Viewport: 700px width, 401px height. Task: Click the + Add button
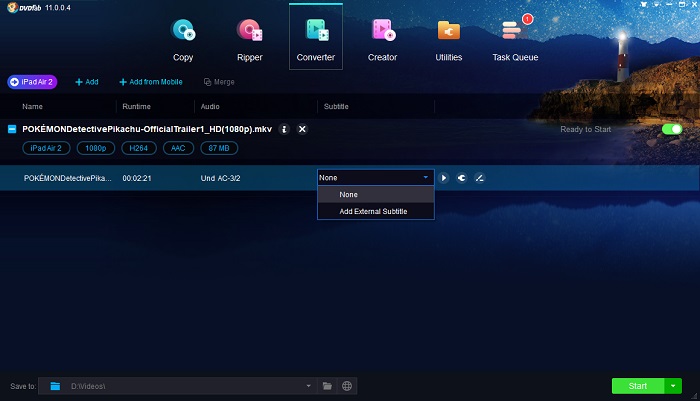[x=87, y=82]
